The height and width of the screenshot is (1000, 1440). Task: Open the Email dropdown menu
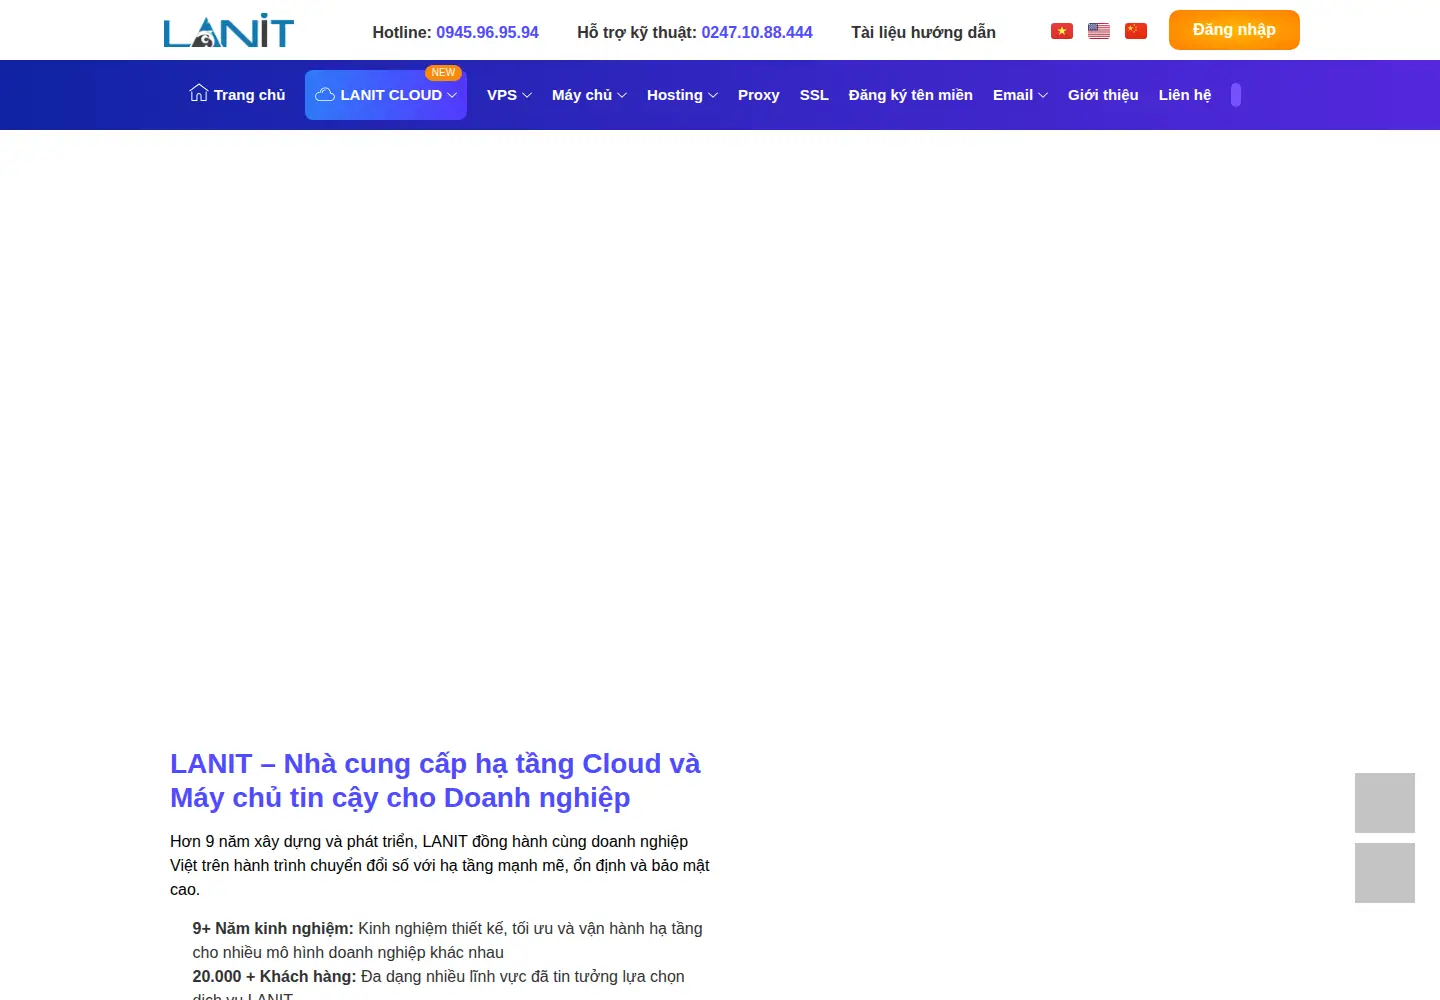coord(1020,95)
